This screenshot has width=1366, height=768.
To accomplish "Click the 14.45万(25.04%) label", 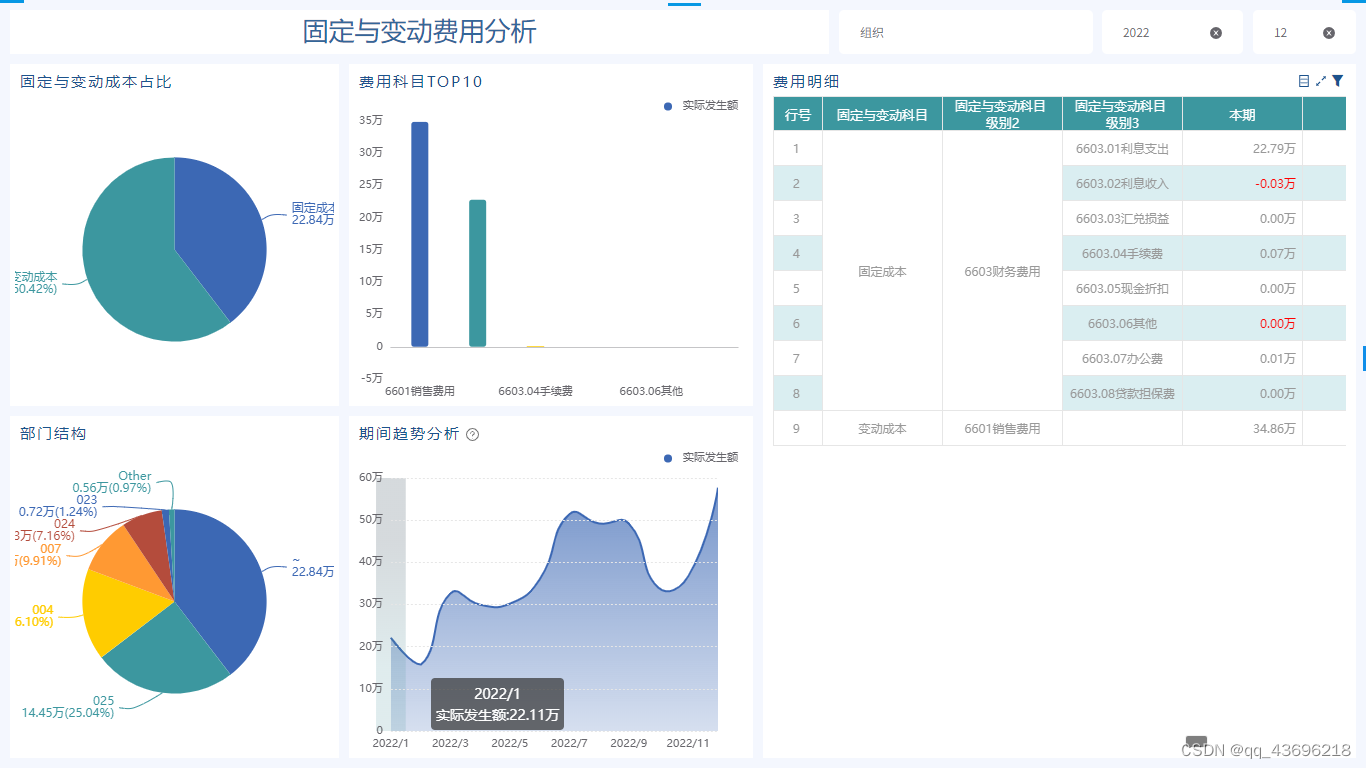I will pyautogui.click(x=68, y=713).
